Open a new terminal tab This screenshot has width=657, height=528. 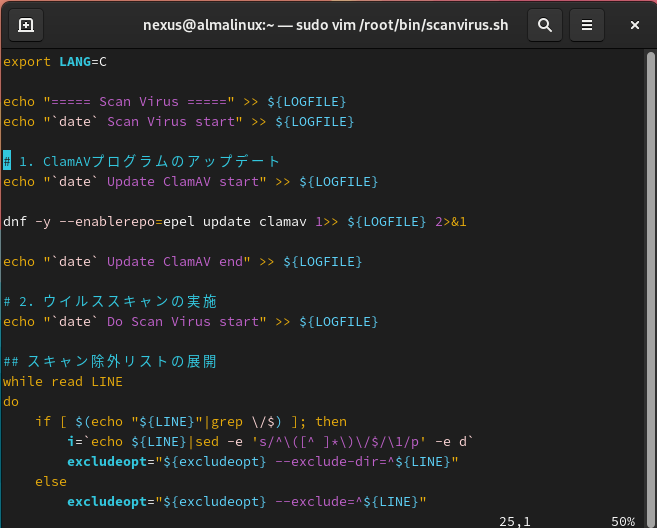click(x=26, y=25)
